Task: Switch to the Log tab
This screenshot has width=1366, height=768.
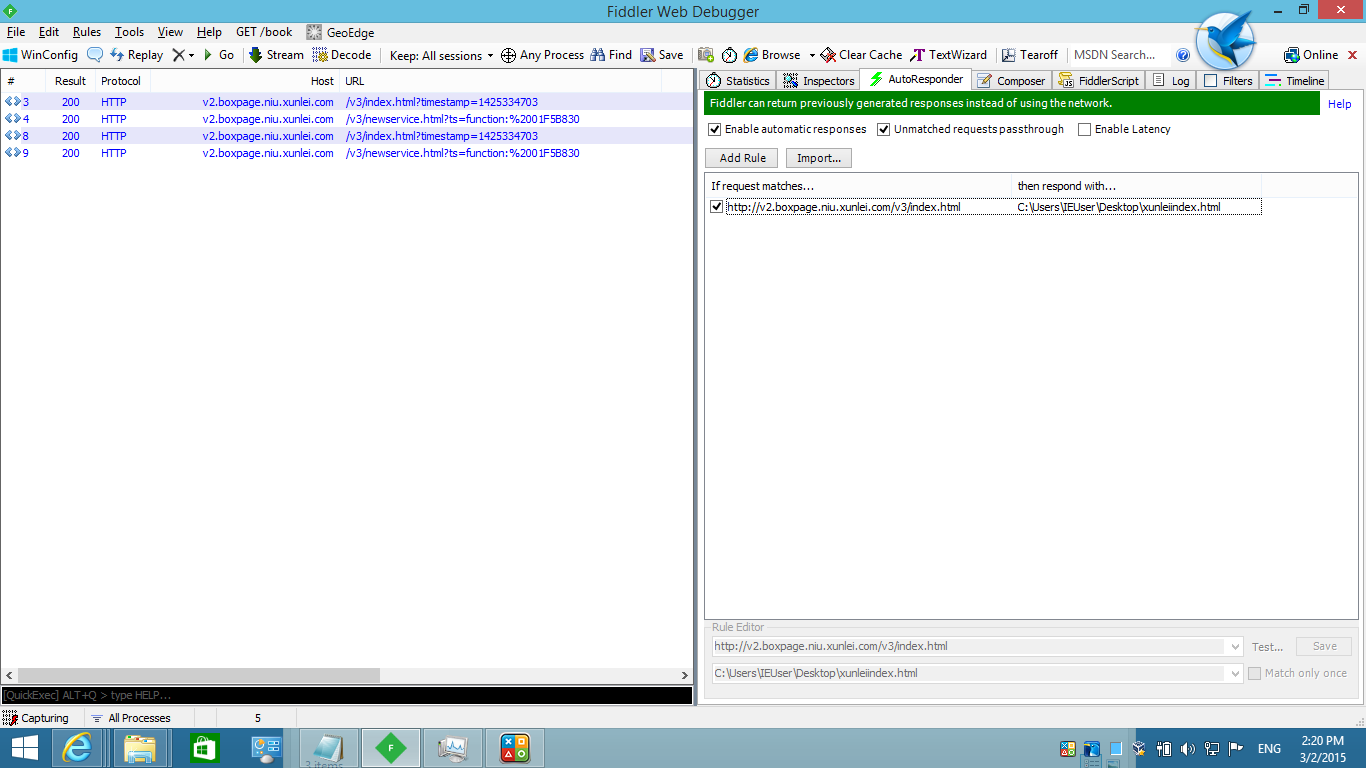Action: point(1171,81)
